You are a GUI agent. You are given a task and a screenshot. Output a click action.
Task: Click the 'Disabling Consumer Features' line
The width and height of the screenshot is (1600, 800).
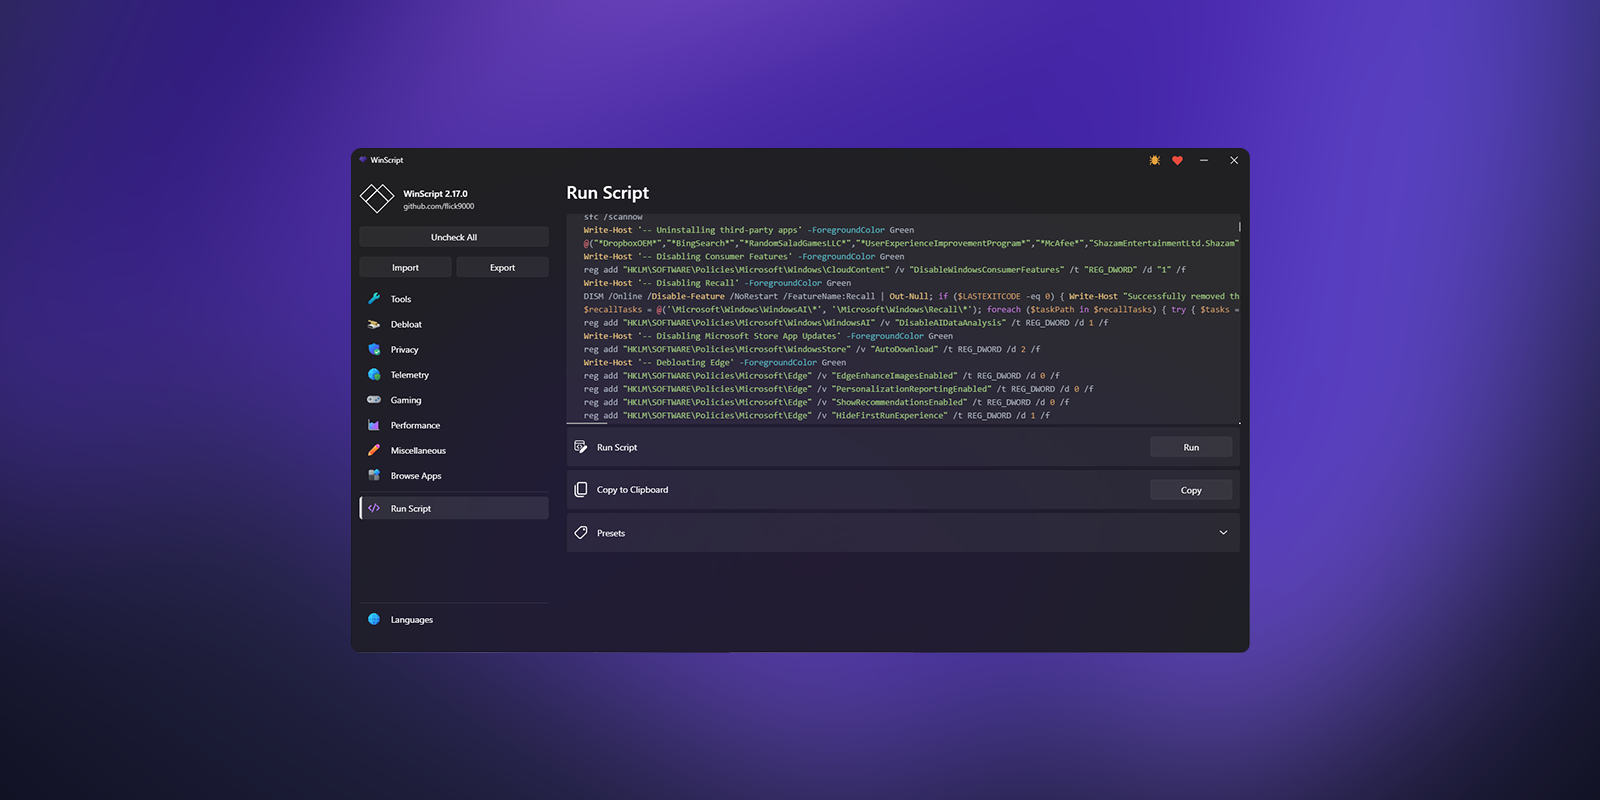tap(744, 256)
